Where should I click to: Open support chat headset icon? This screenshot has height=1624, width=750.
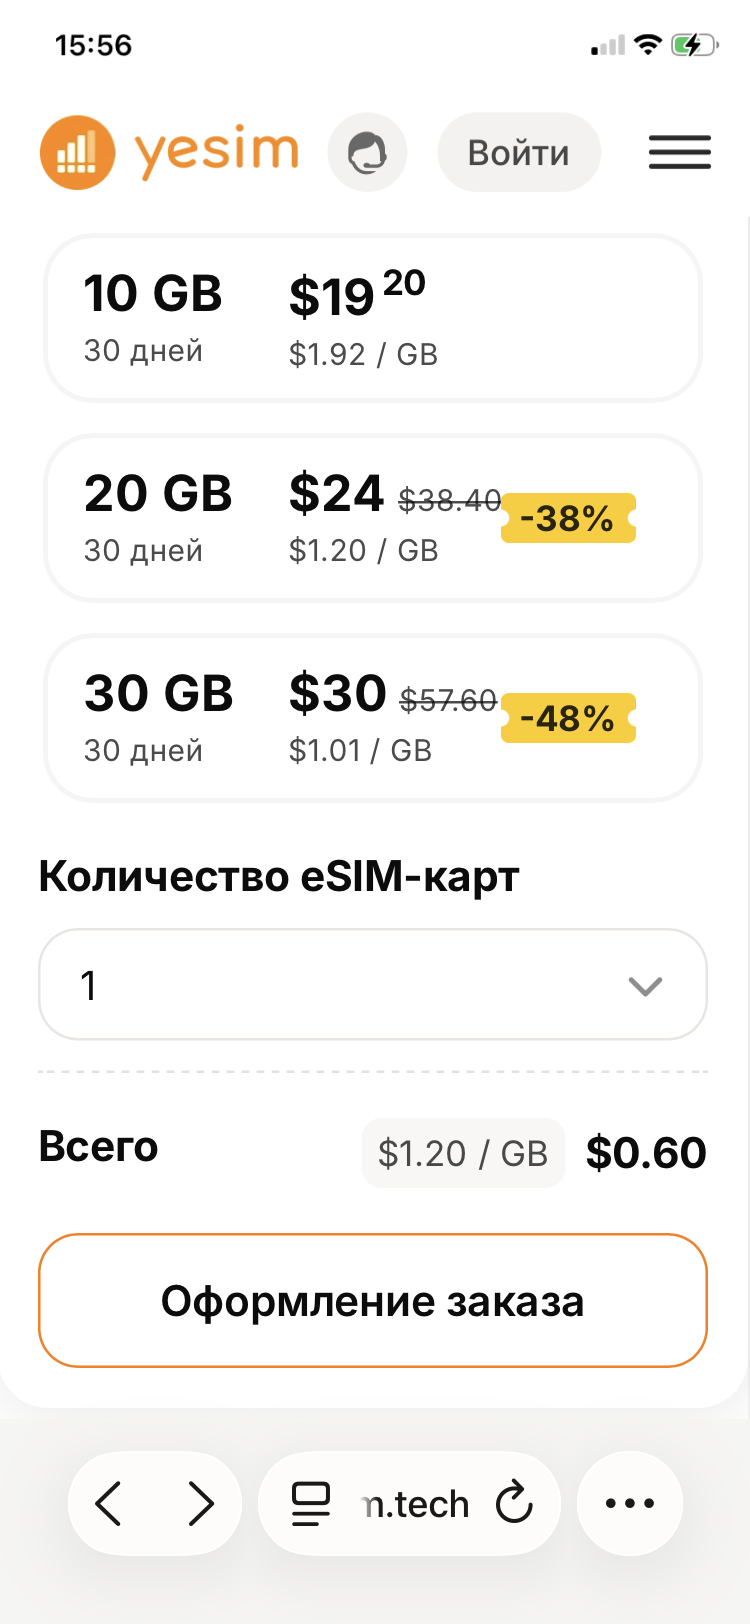point(368,153)
